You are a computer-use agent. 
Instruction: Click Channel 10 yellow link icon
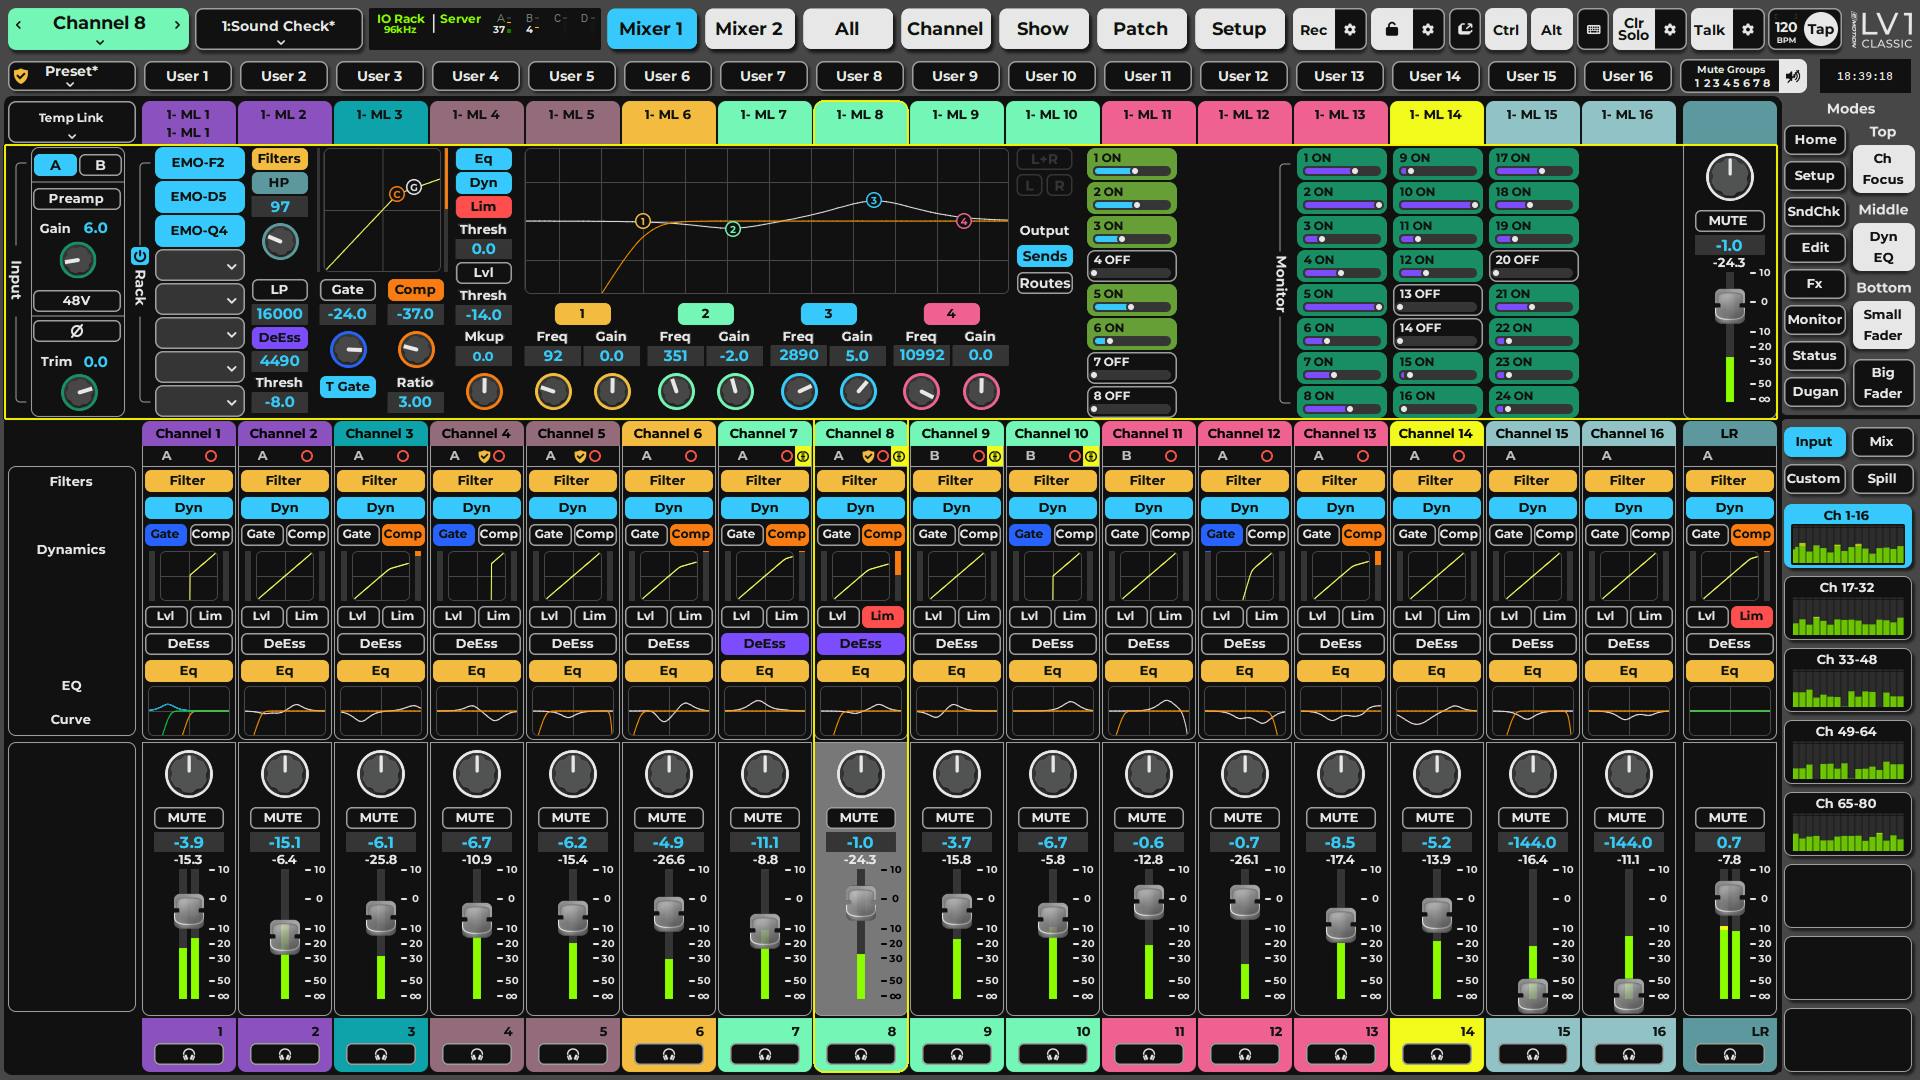(x=1090, y=456)
